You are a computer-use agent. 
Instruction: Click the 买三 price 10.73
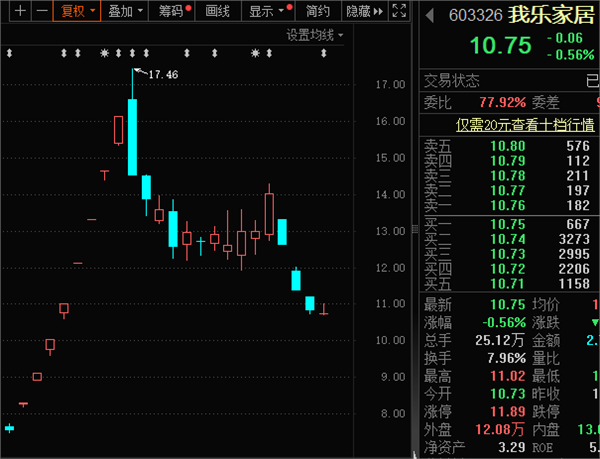coord(508,254)
